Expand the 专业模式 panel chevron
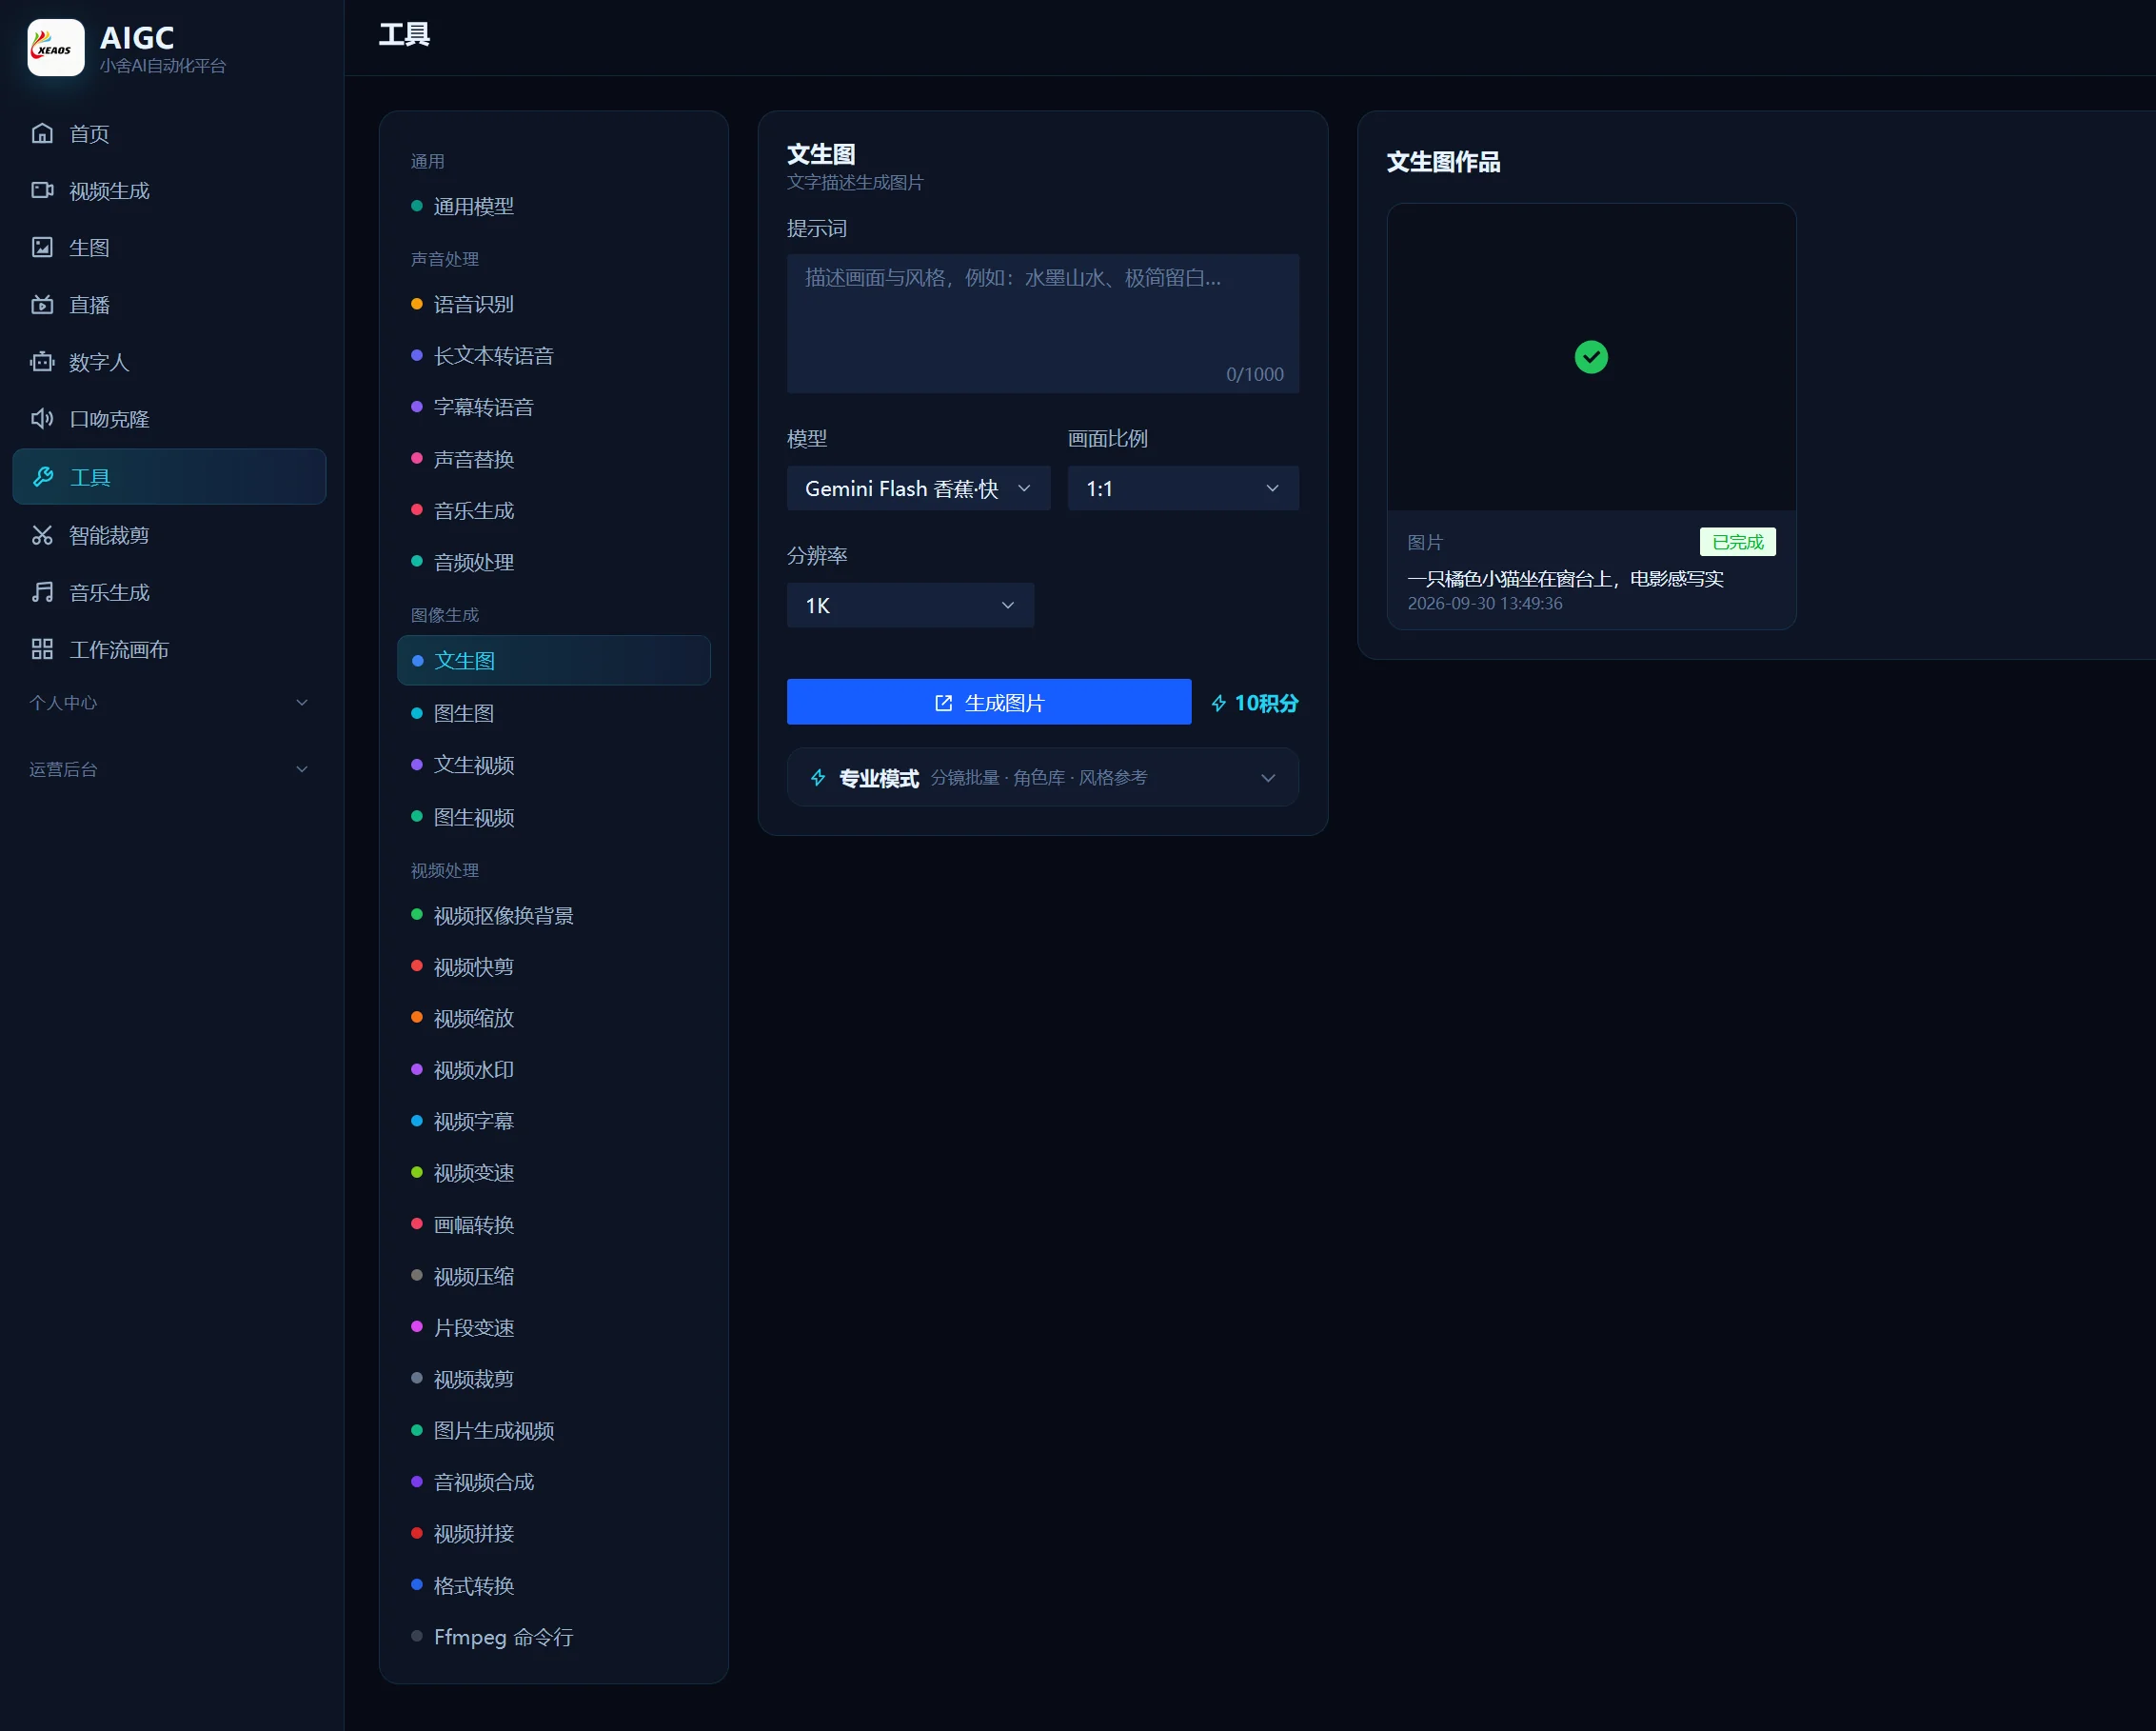2156x1731 pixels. (x=1268, y=777)
